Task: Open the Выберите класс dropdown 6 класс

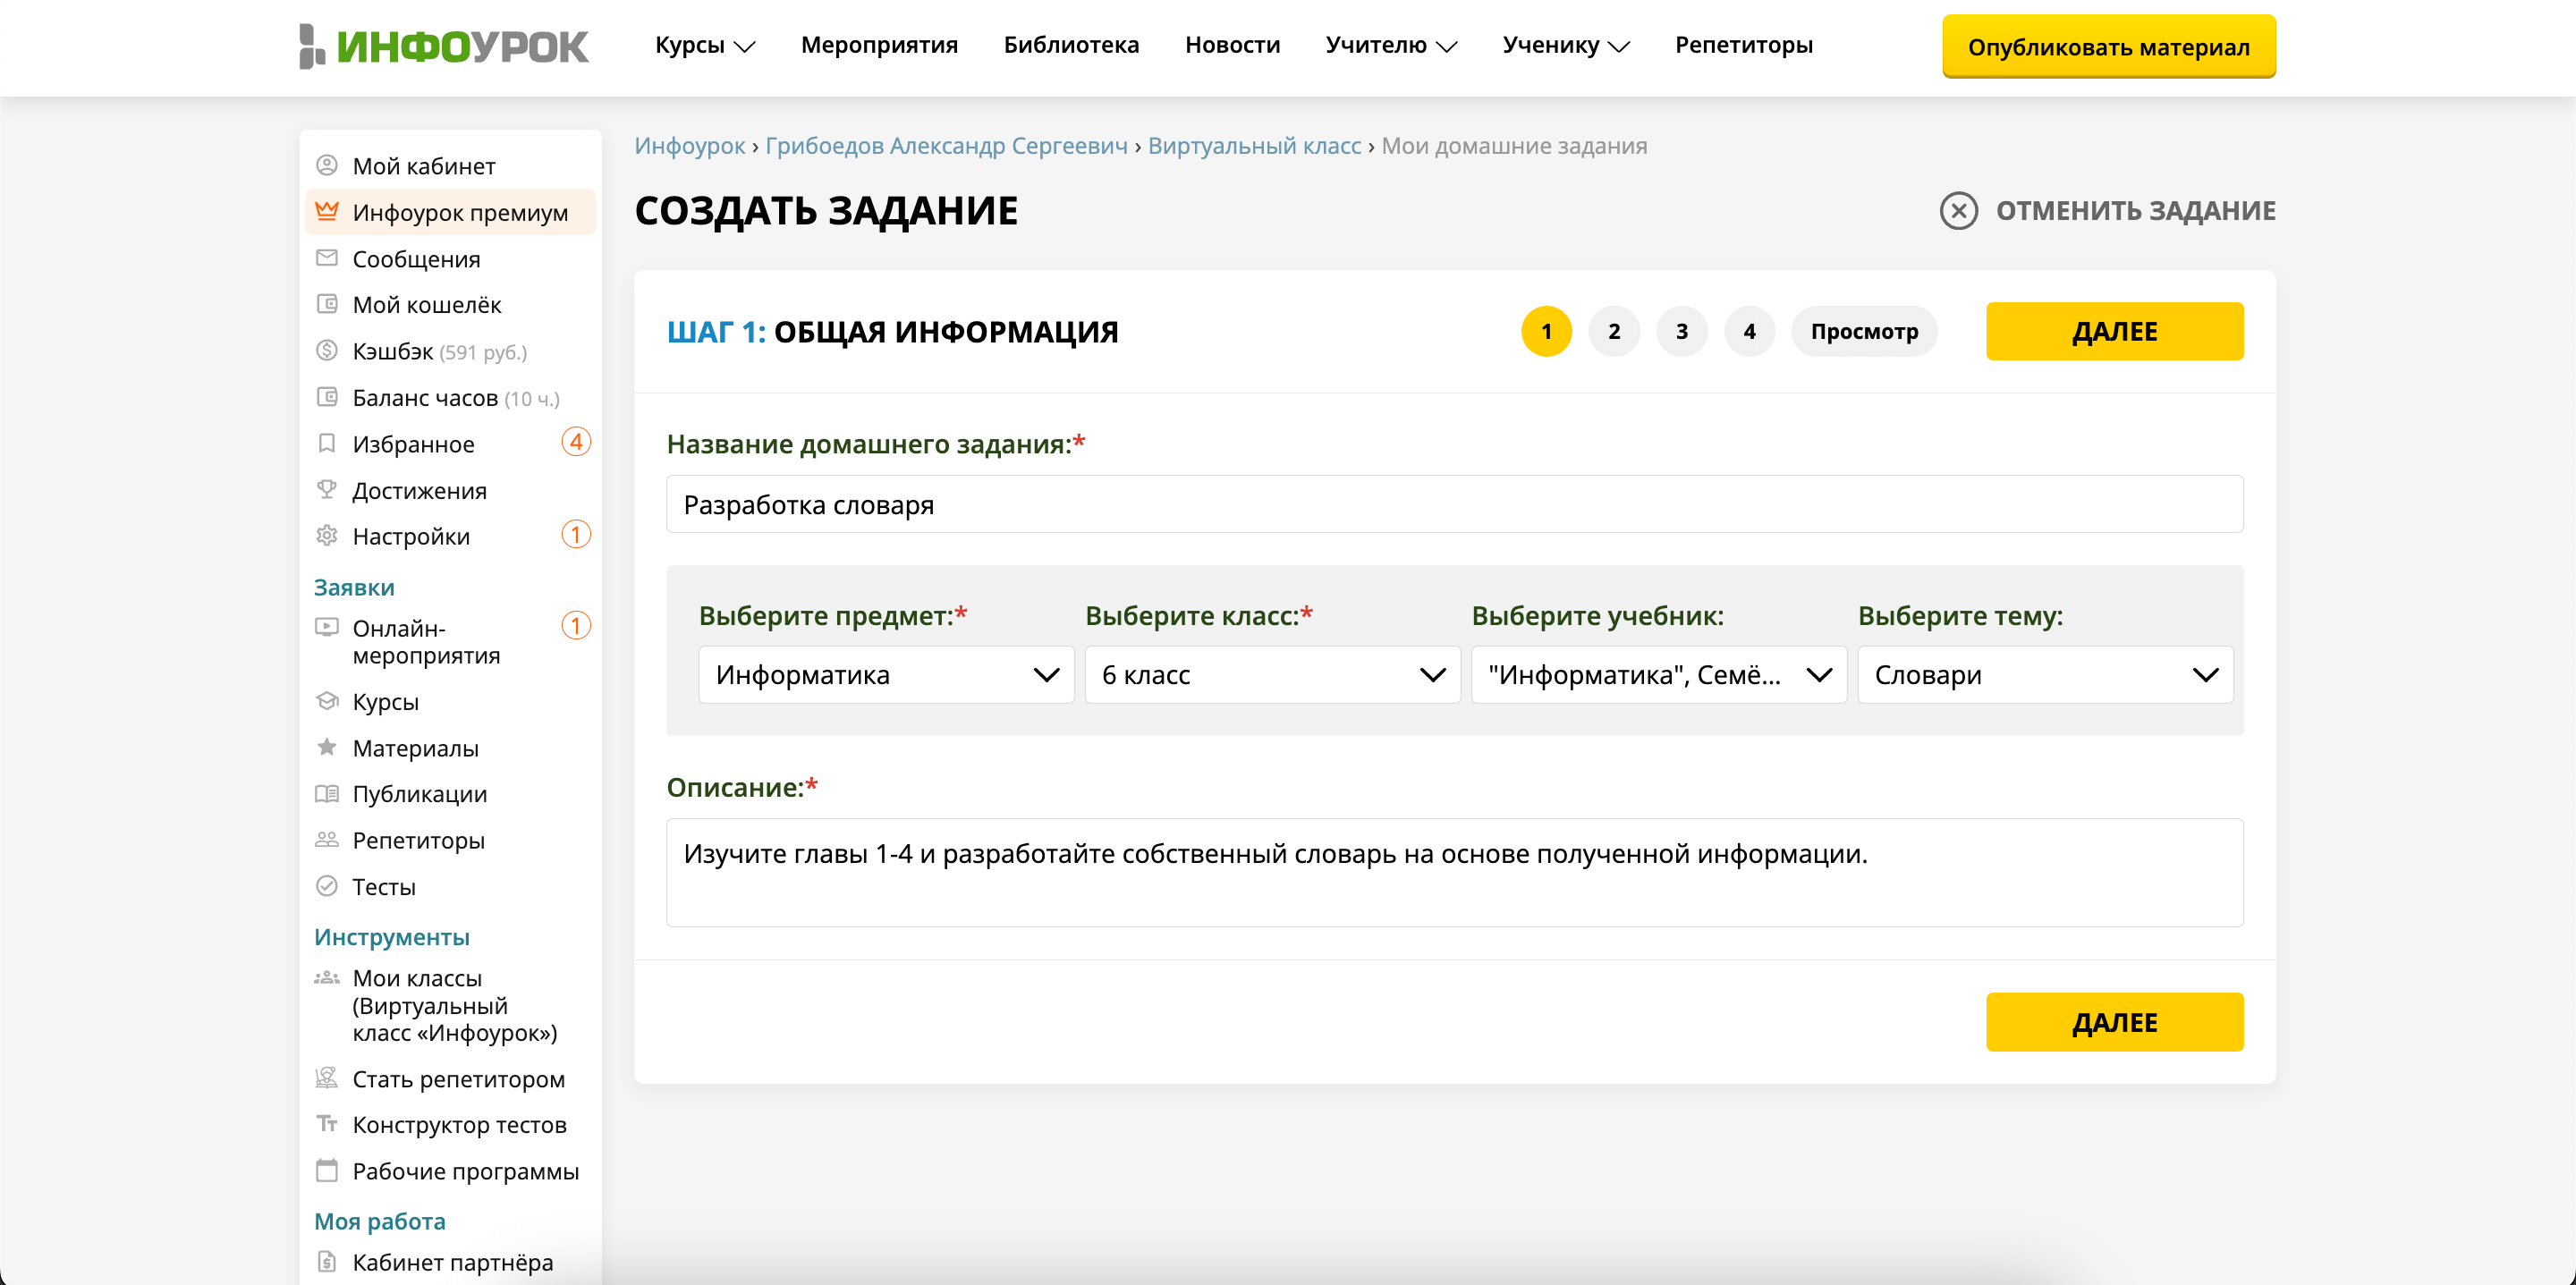Action: [1272, 675]
